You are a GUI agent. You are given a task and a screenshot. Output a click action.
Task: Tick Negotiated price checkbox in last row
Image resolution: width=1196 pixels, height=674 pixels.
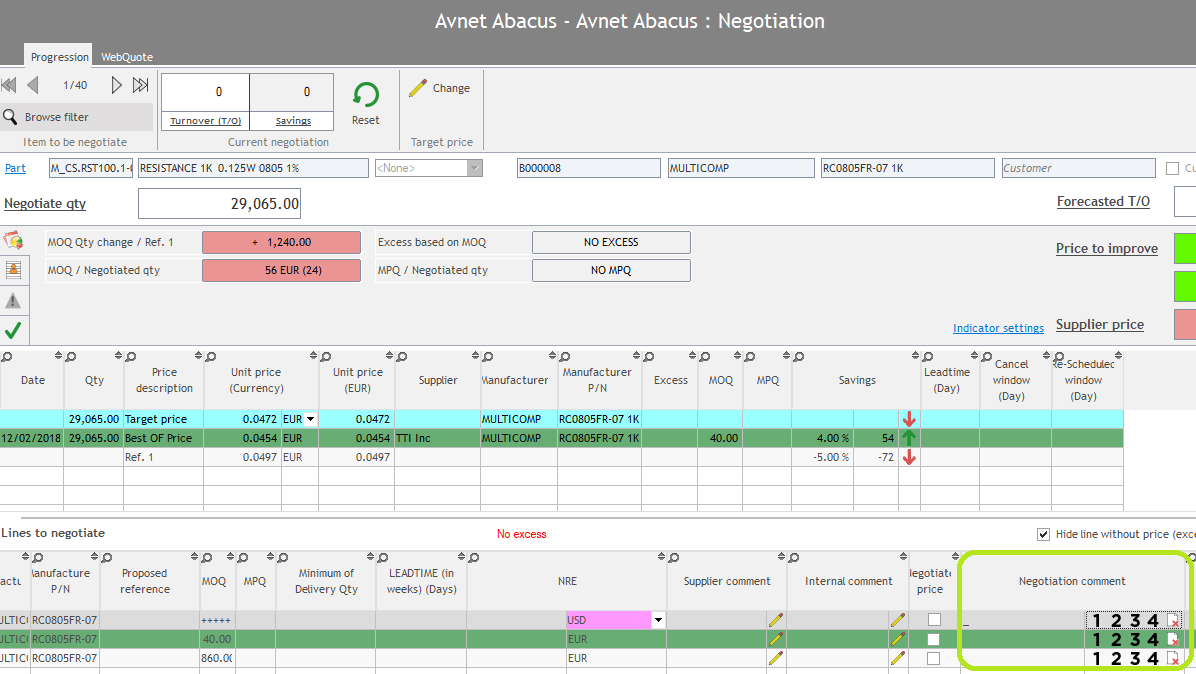tap(933, 658)
